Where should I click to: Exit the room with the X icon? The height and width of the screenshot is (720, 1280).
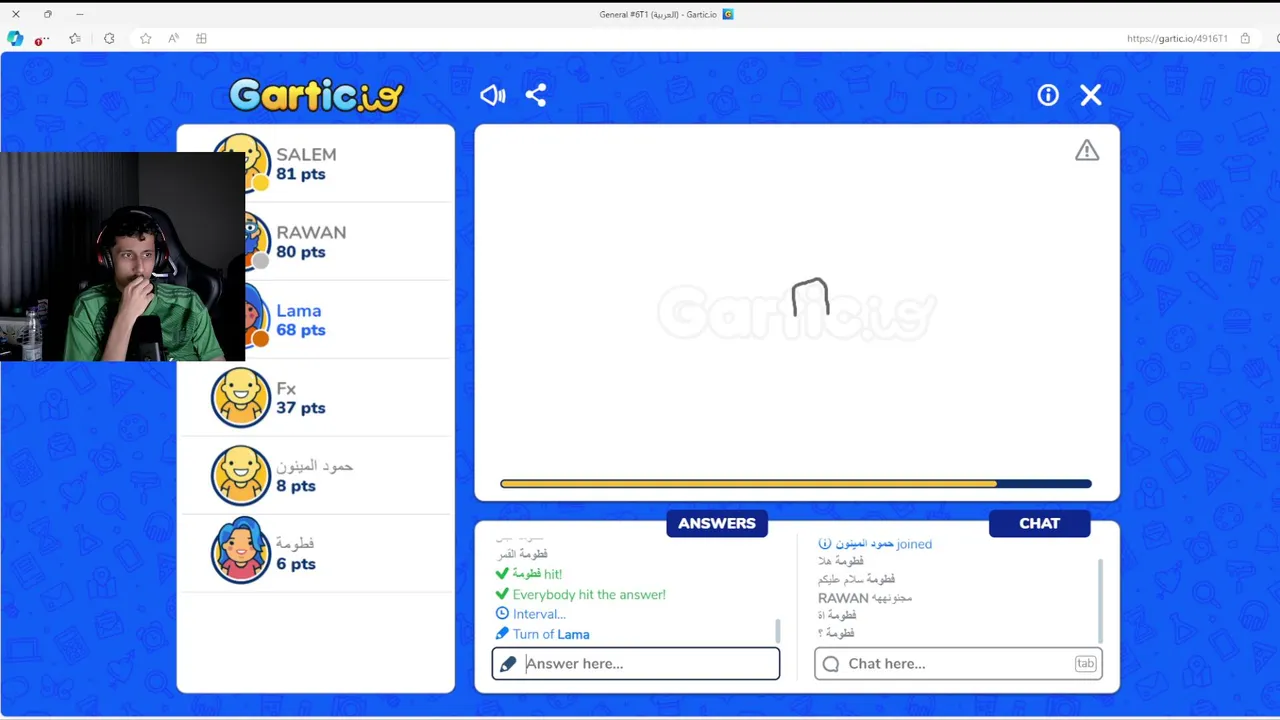1091,95
